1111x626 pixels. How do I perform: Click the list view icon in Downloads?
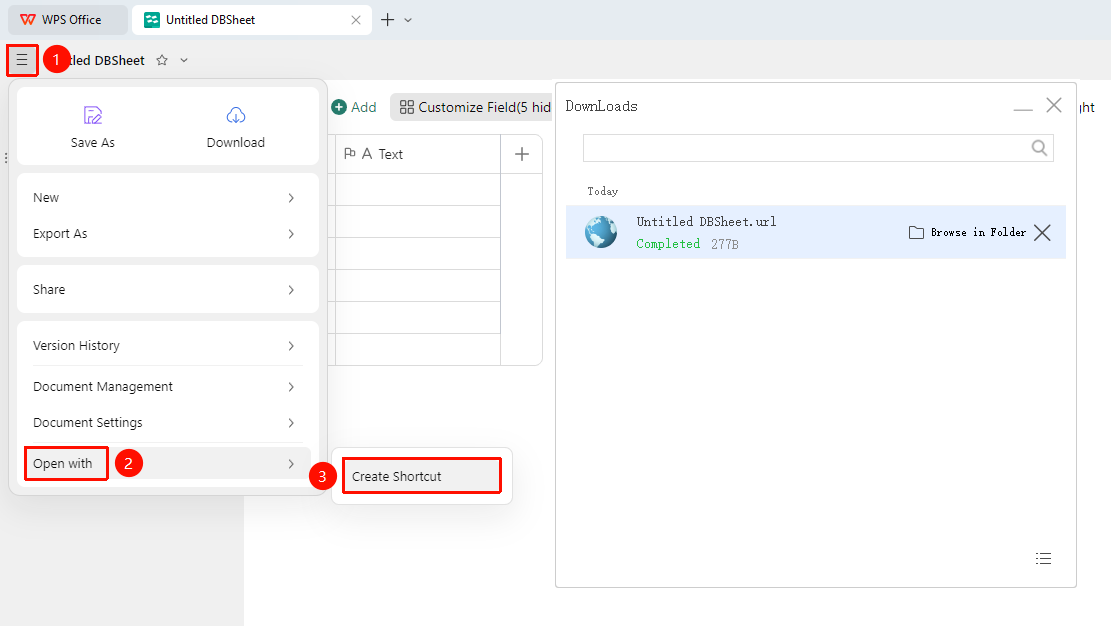pos(1044,559)
